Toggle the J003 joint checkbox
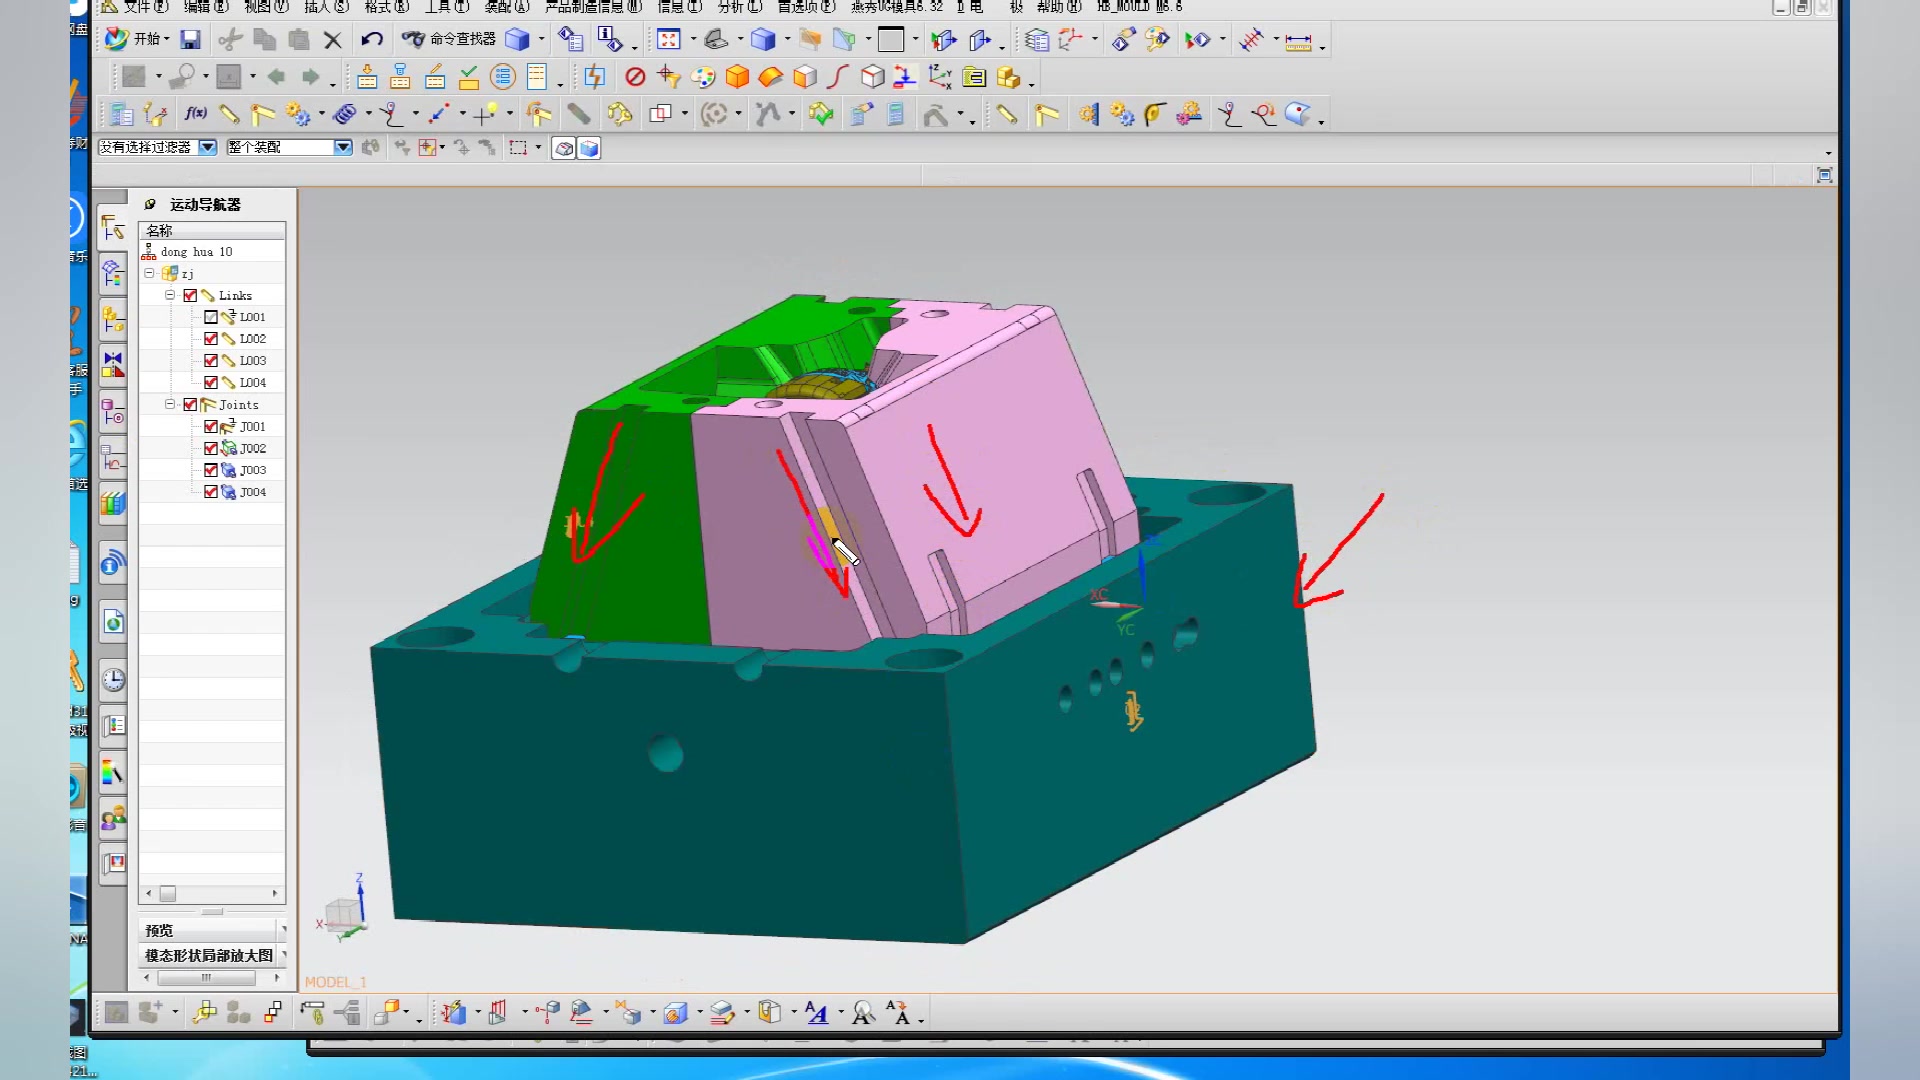 pos(211,470)
